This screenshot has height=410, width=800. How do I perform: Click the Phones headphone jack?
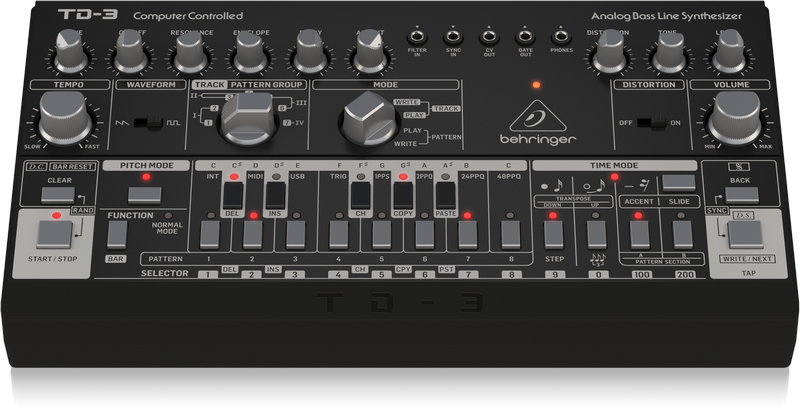coord(561,38)
